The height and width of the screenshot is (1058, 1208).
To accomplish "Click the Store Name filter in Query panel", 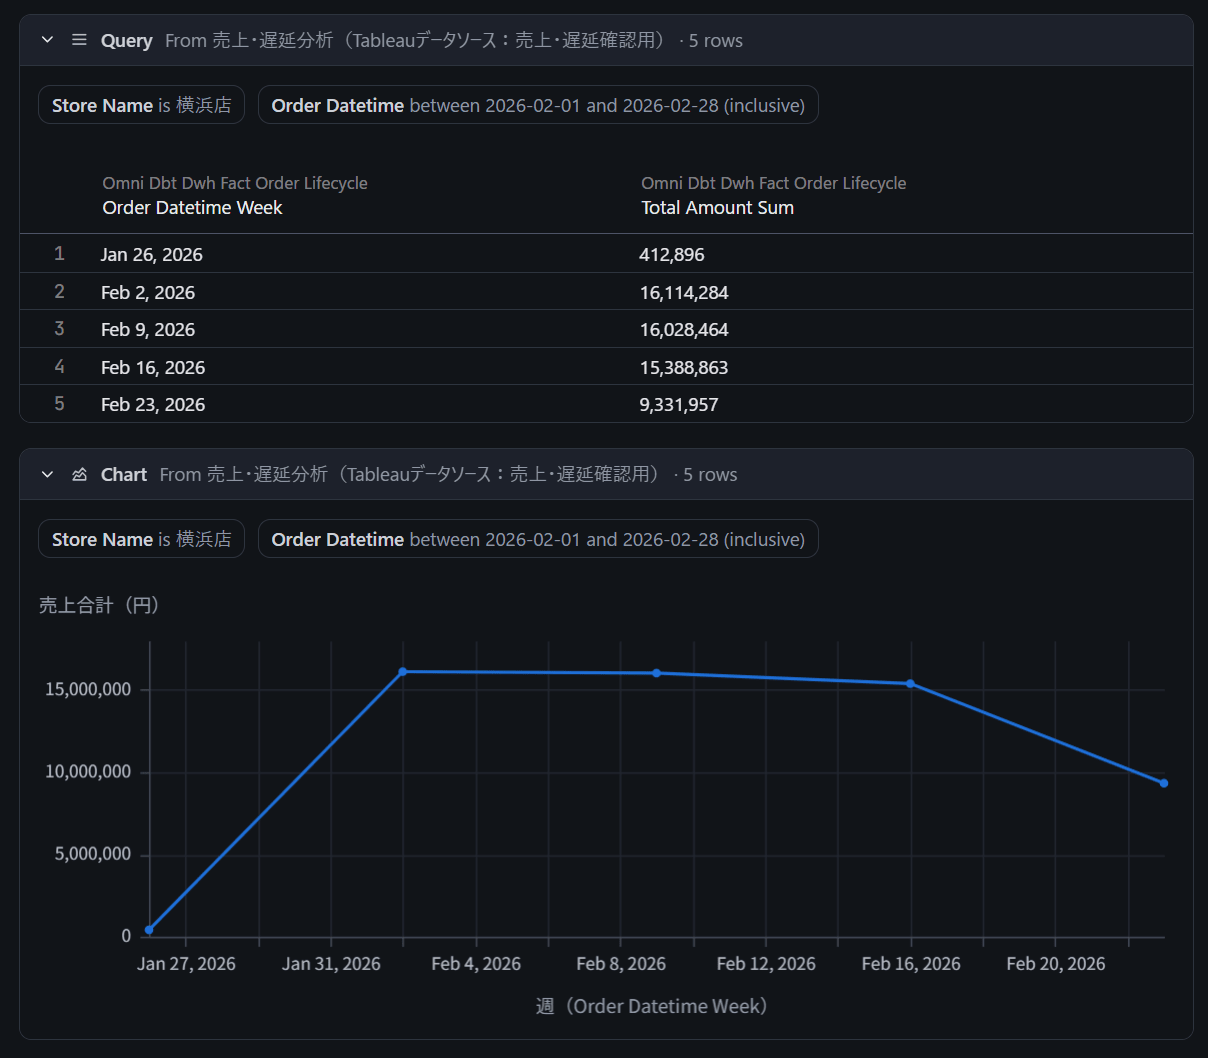I will tap(141, 105).
